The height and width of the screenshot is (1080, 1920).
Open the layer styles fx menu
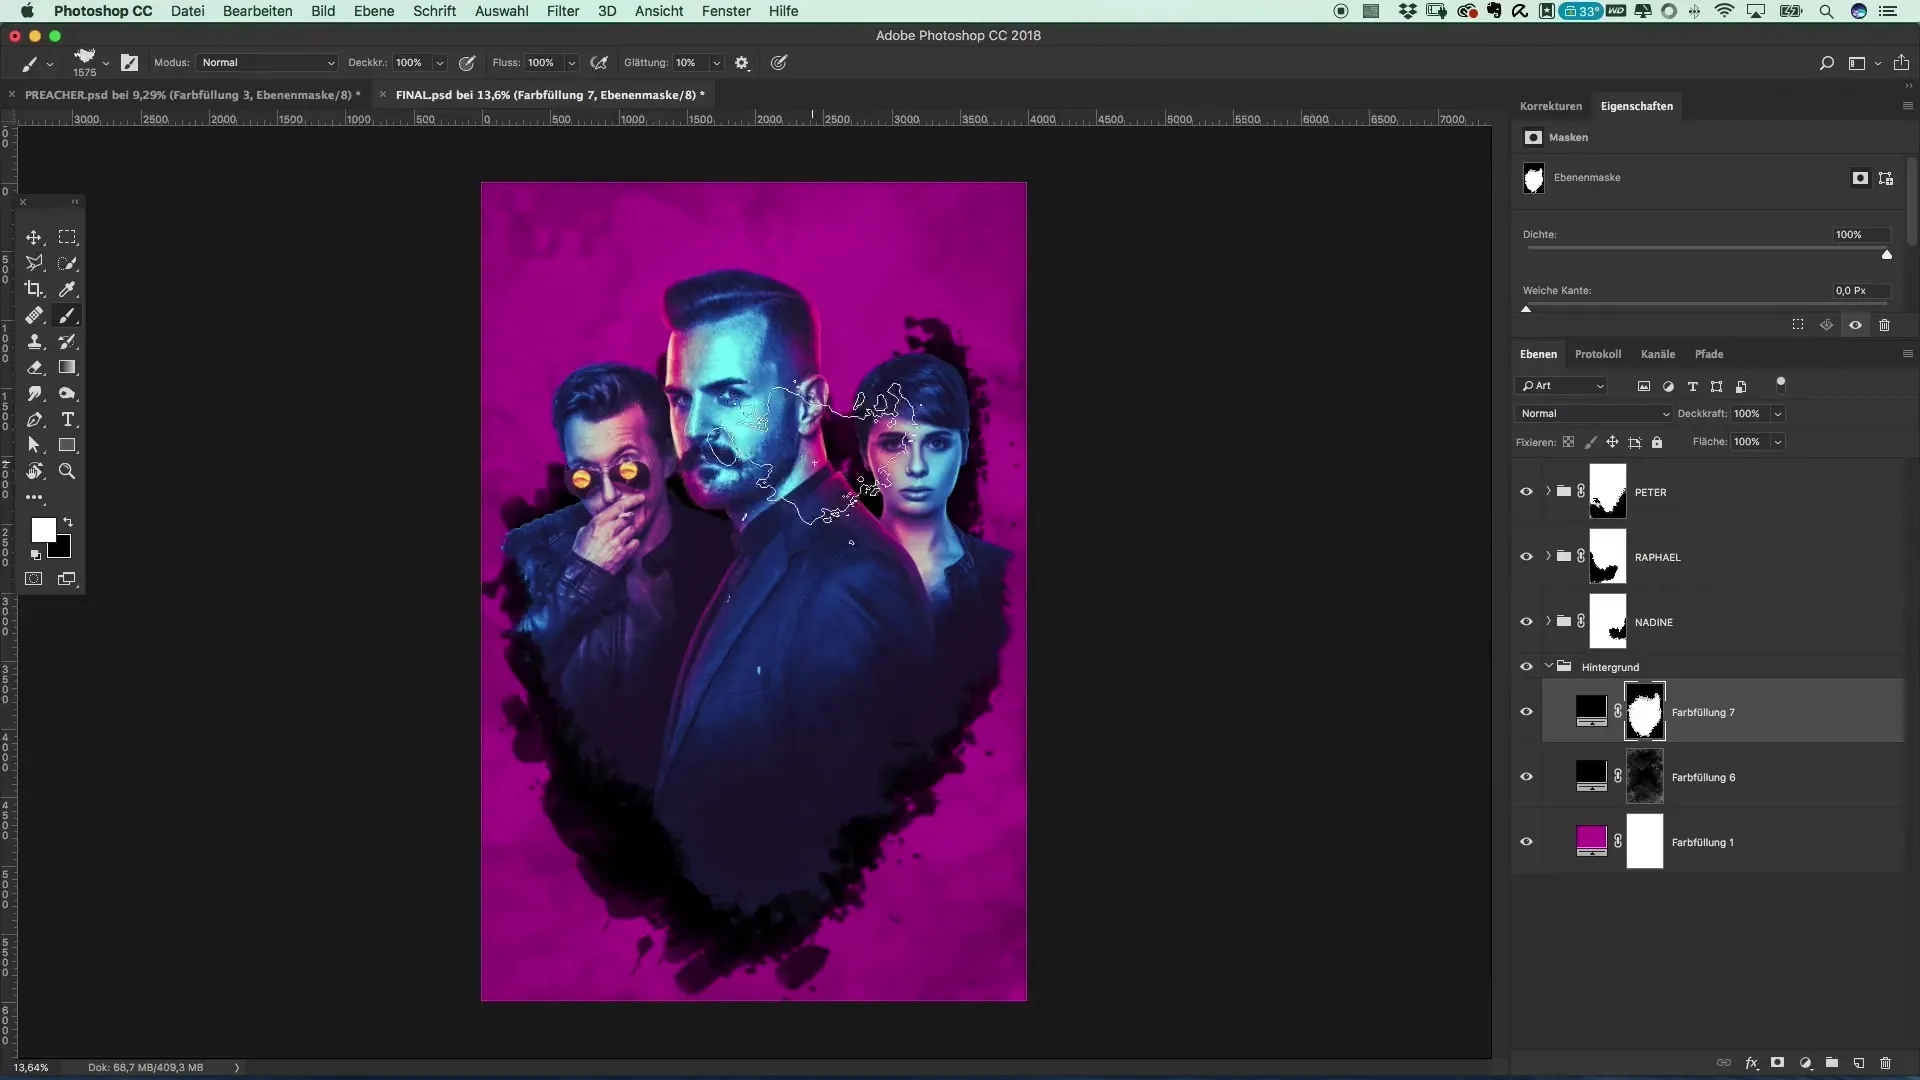(x=1752, y=1063)
